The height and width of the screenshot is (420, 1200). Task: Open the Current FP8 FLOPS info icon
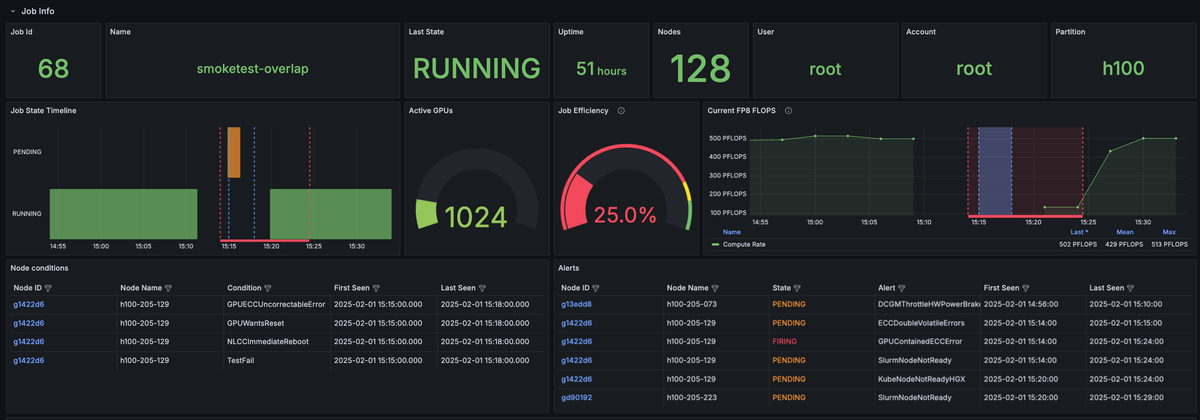pyautogui.click(x=789, y=111)
